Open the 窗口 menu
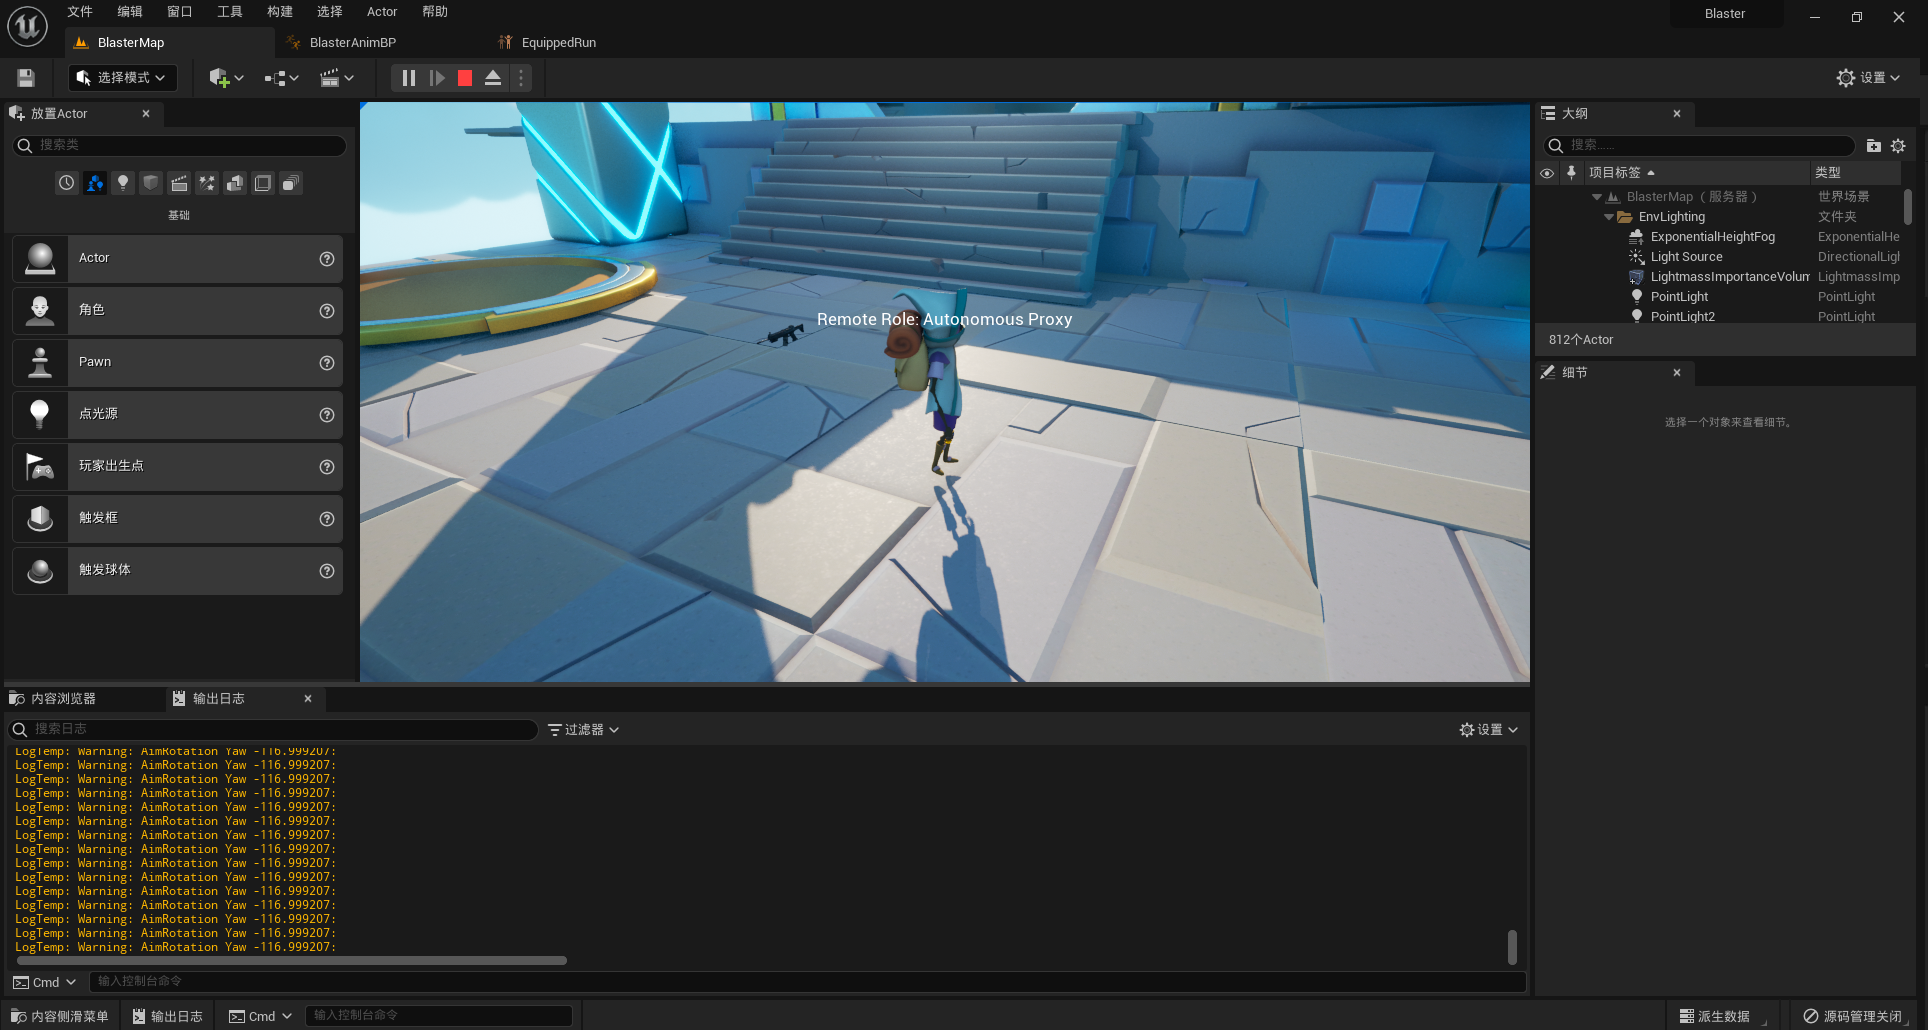 tap(180, 12)
